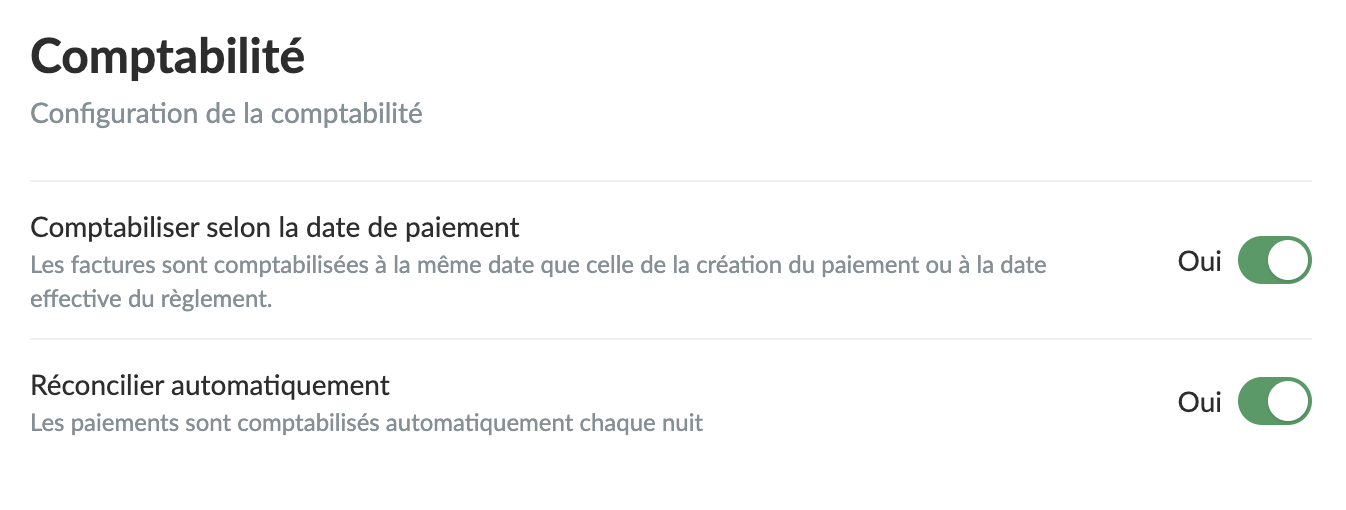Click text "effective du règlement."
The image size is (1346, 510).
point(151,299)
